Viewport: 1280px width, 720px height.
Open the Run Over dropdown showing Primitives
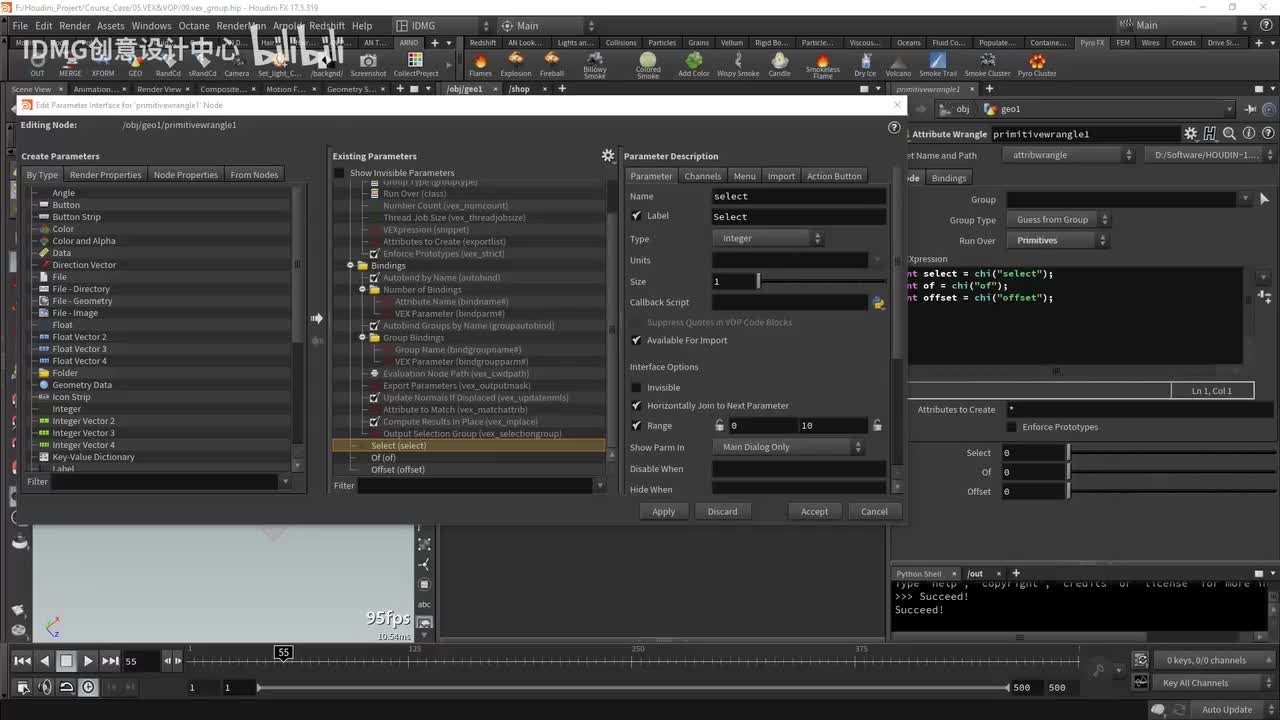pyautogui.click(x=1058, y=240)
